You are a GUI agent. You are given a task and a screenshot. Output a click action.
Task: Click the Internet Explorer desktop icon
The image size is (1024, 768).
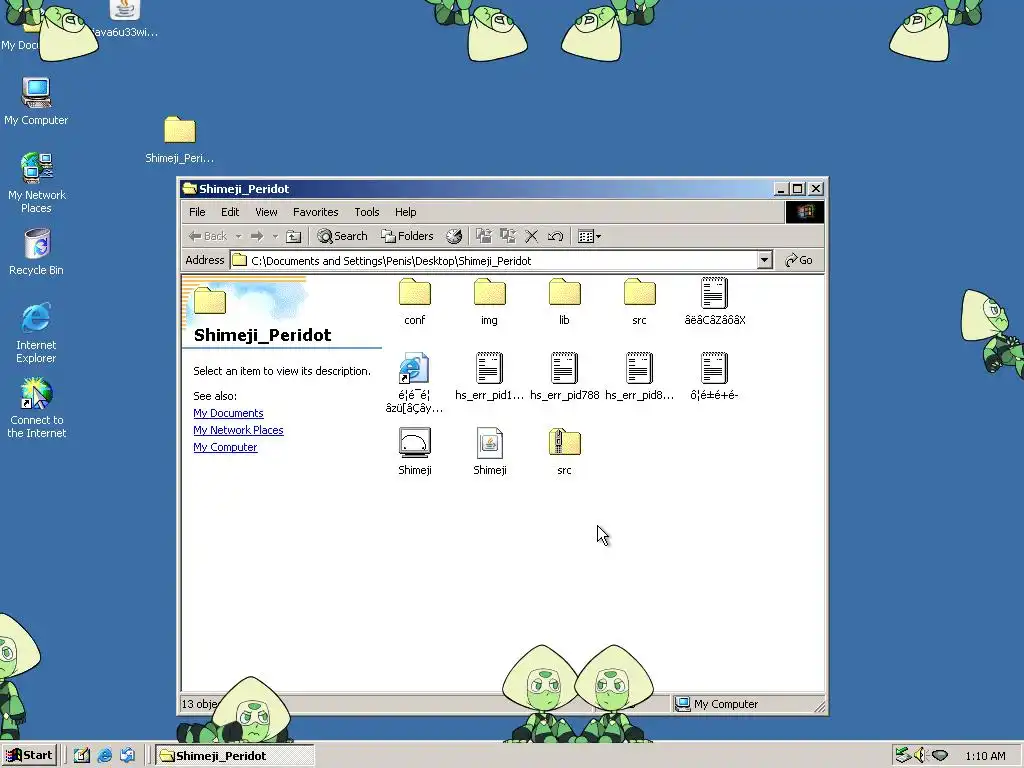click(36, 333)
